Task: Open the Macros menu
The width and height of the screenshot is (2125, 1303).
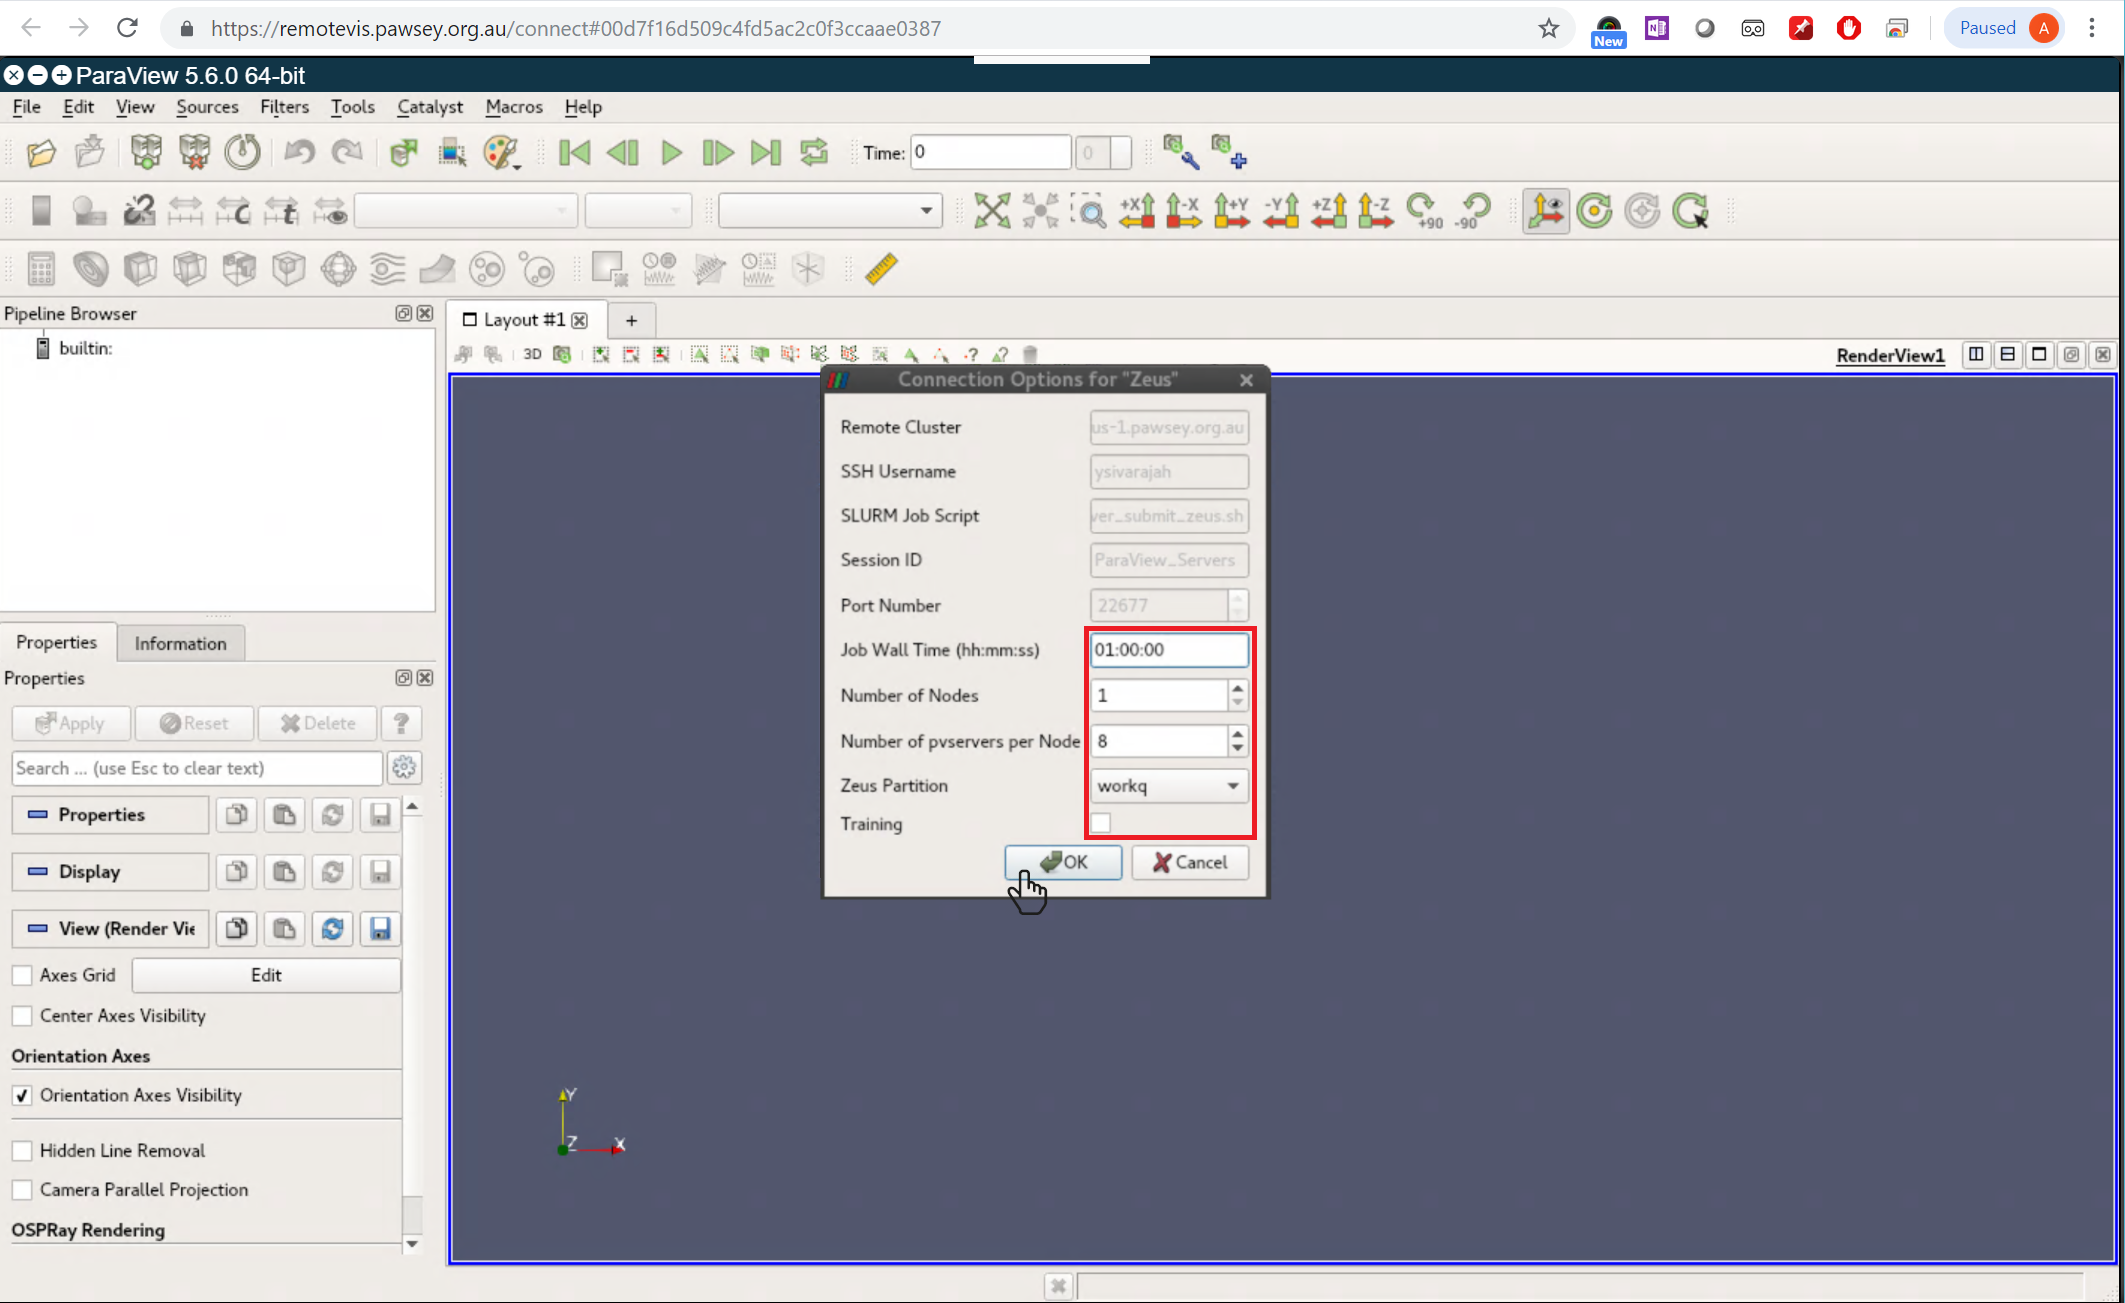Action: (x=514, y=106)
